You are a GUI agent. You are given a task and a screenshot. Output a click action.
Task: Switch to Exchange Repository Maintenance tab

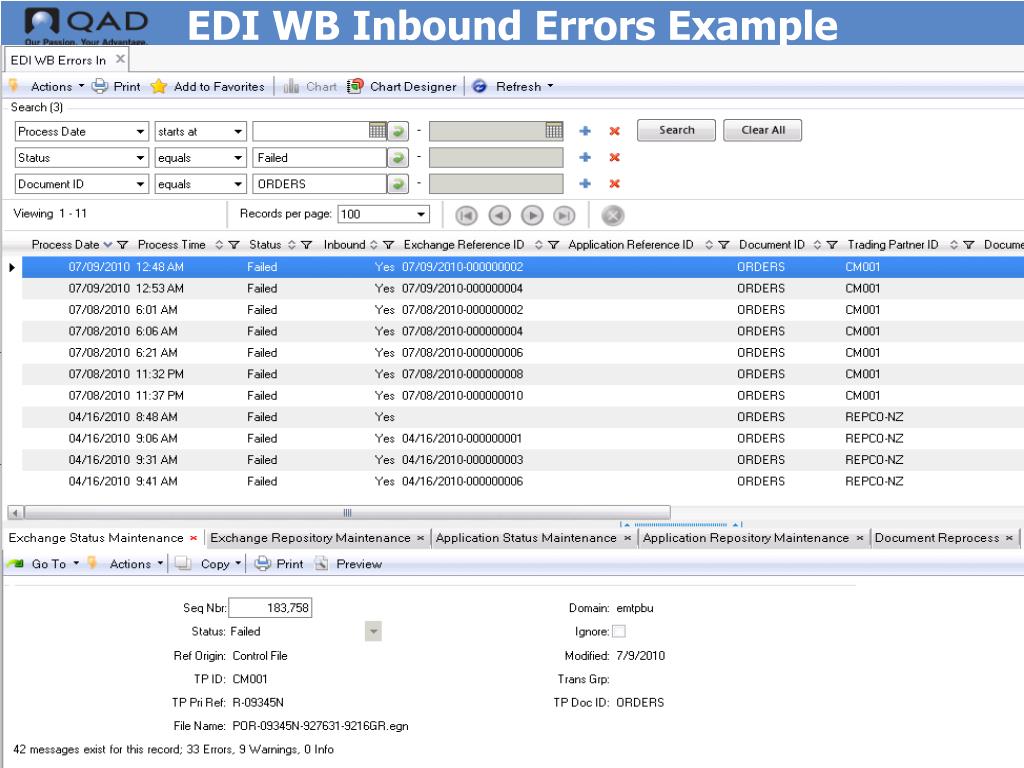pos(310,537)
